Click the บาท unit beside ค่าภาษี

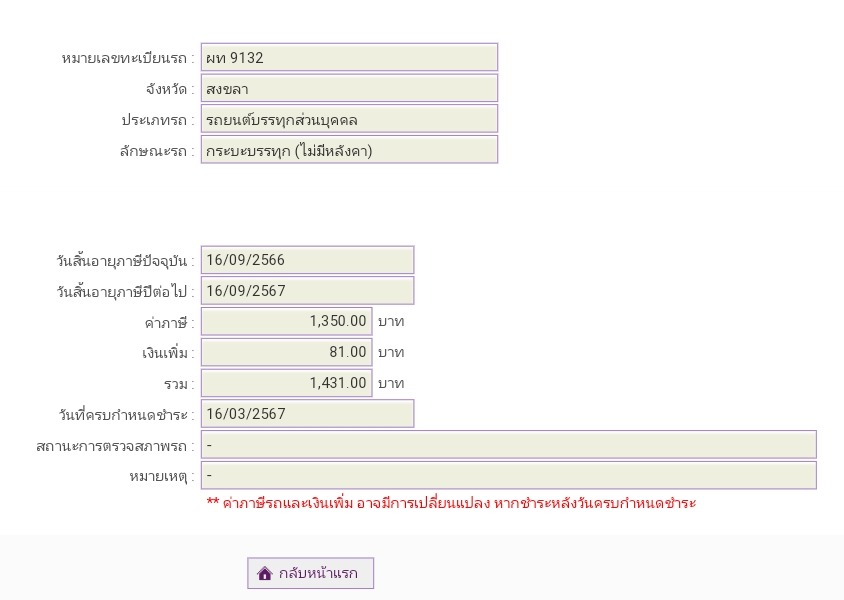[391, 322]
